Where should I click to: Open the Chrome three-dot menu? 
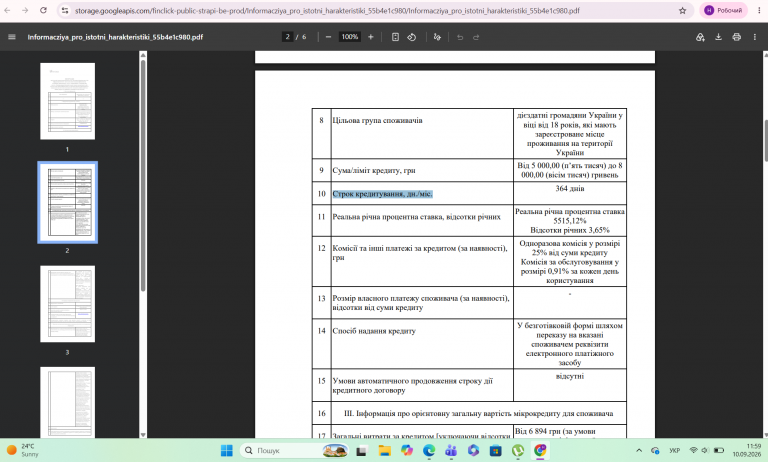point(757,10)
